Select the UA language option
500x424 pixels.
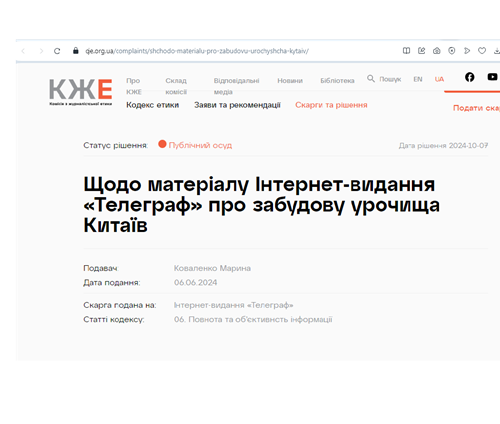click(439, 79)
